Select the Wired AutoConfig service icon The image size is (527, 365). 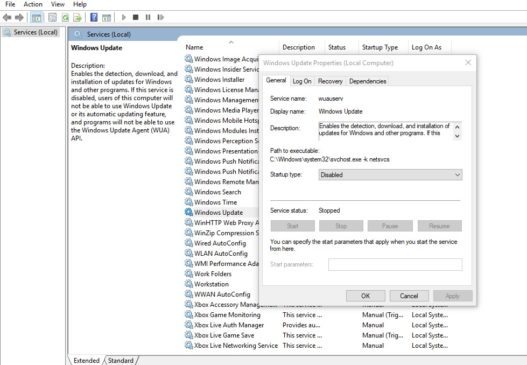pos(189,243)
